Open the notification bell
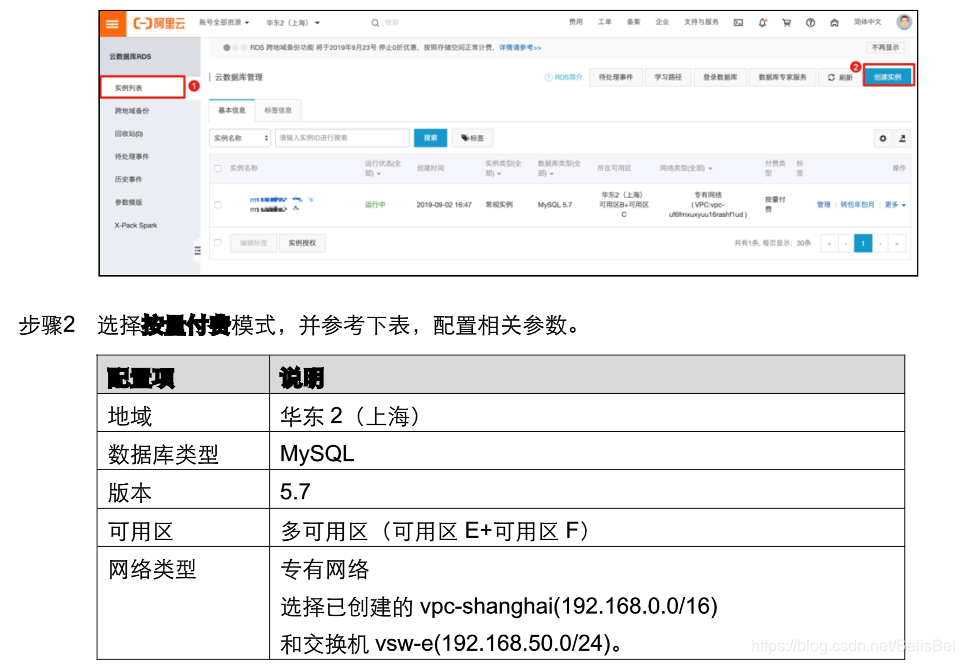Screen dimensions: 964x664 (762, 23)
